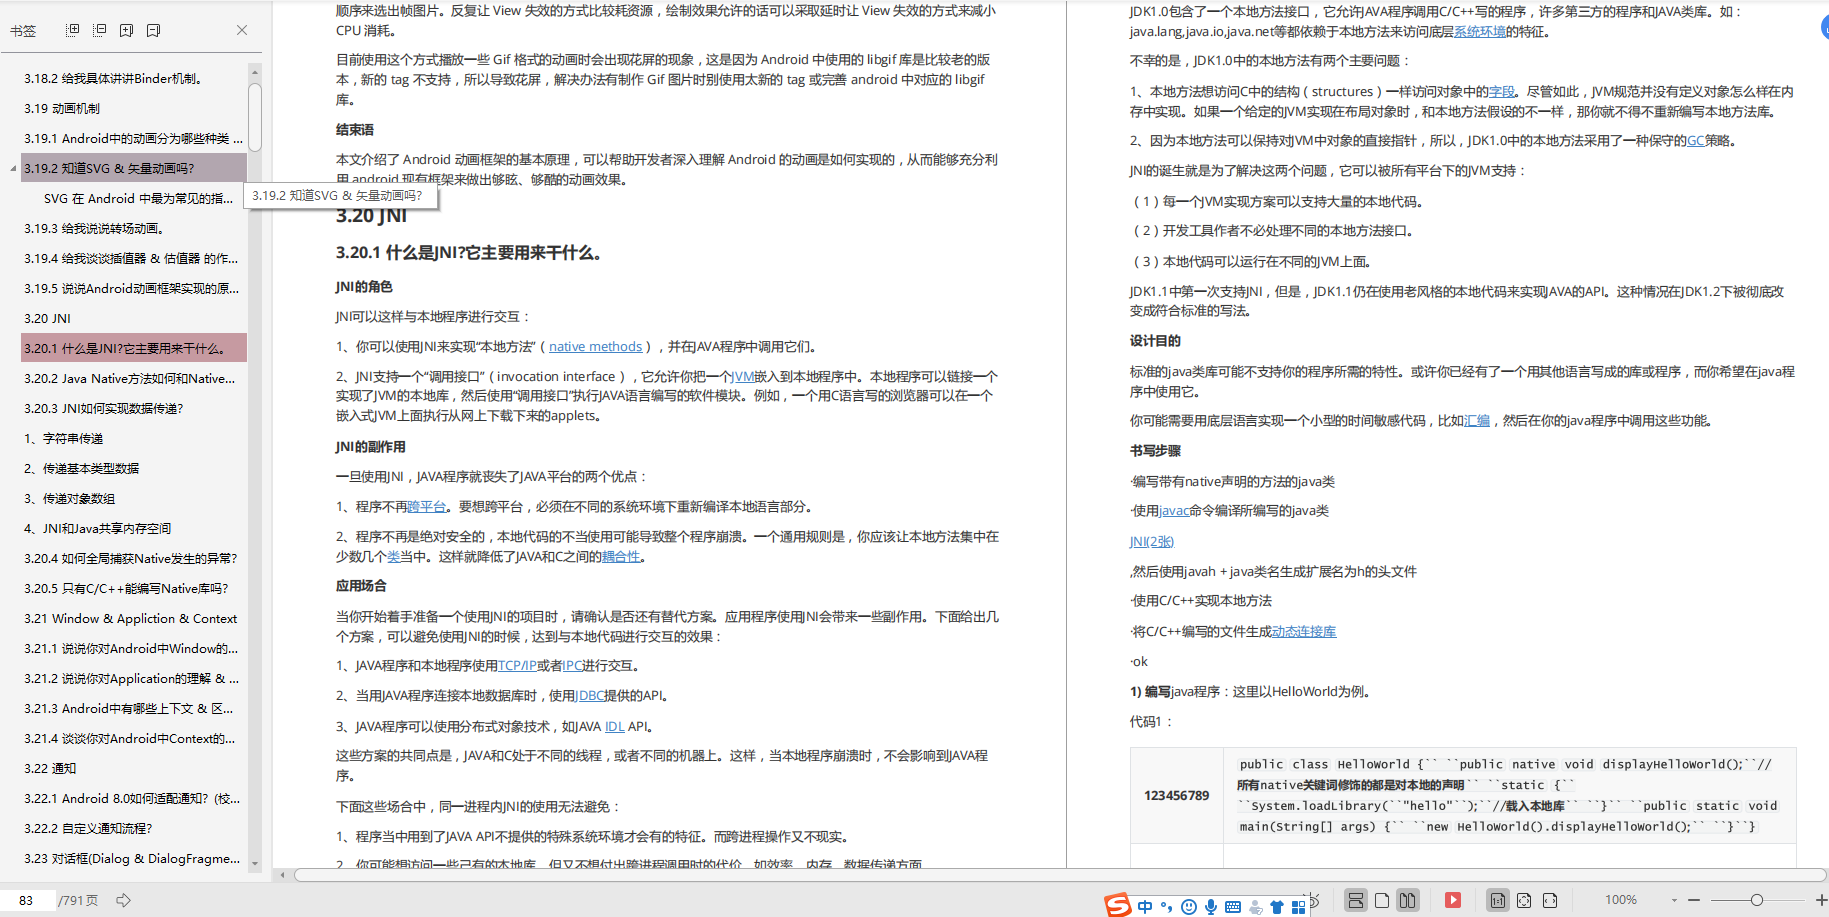Open child bookmark SVG 在 Android 中最为常见
Screen dimensions: 1829x917
tap(139, 198)
